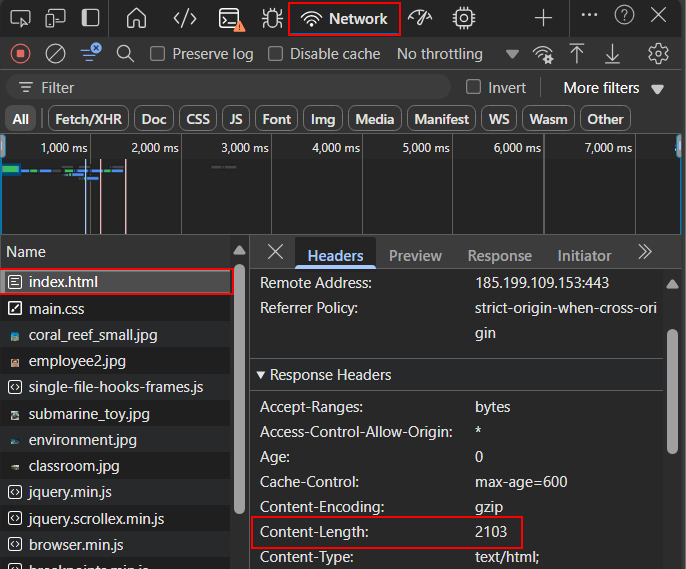Select classroom.jpg request
686x569 pixels.
(116, 466)
